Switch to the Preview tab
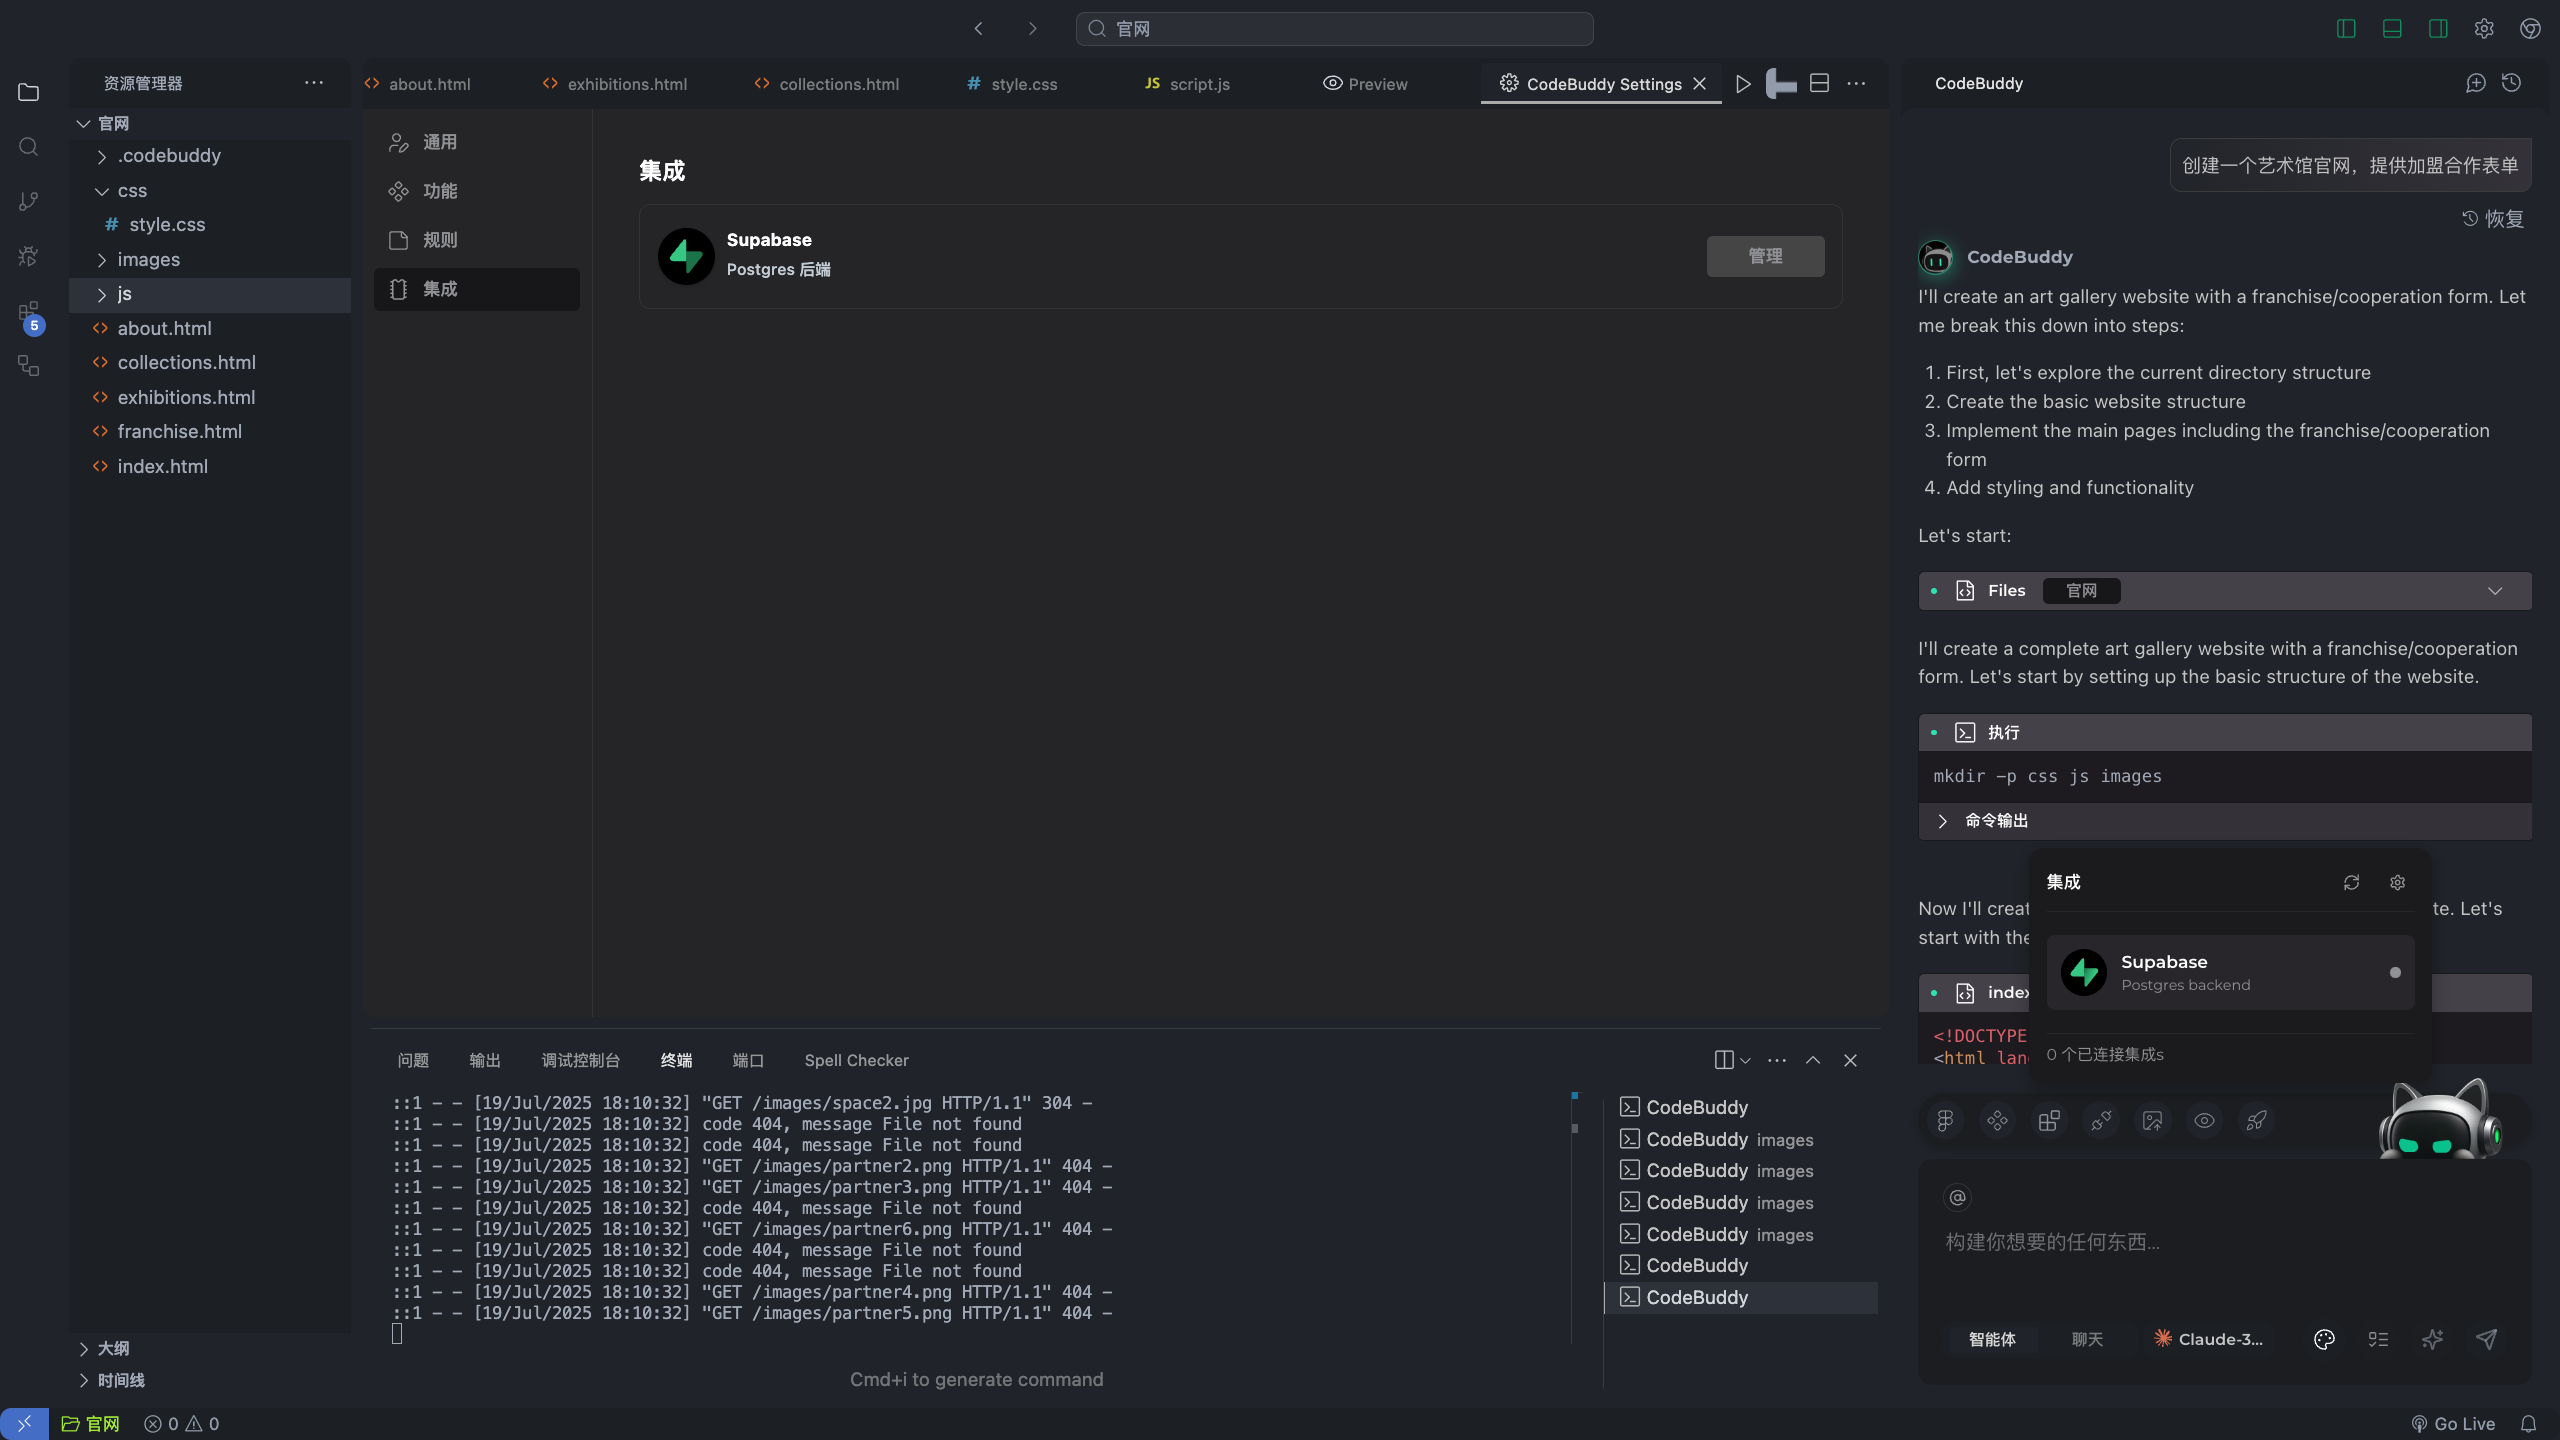 point(1364,84)
